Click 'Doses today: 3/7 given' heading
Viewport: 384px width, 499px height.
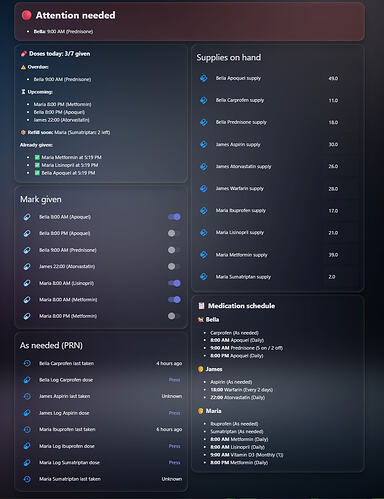[x=59, y=54]
